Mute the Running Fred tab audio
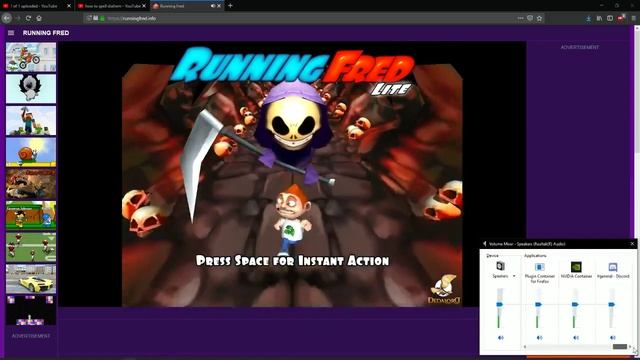This screenshot has height=360, width=640. [213, 6]
